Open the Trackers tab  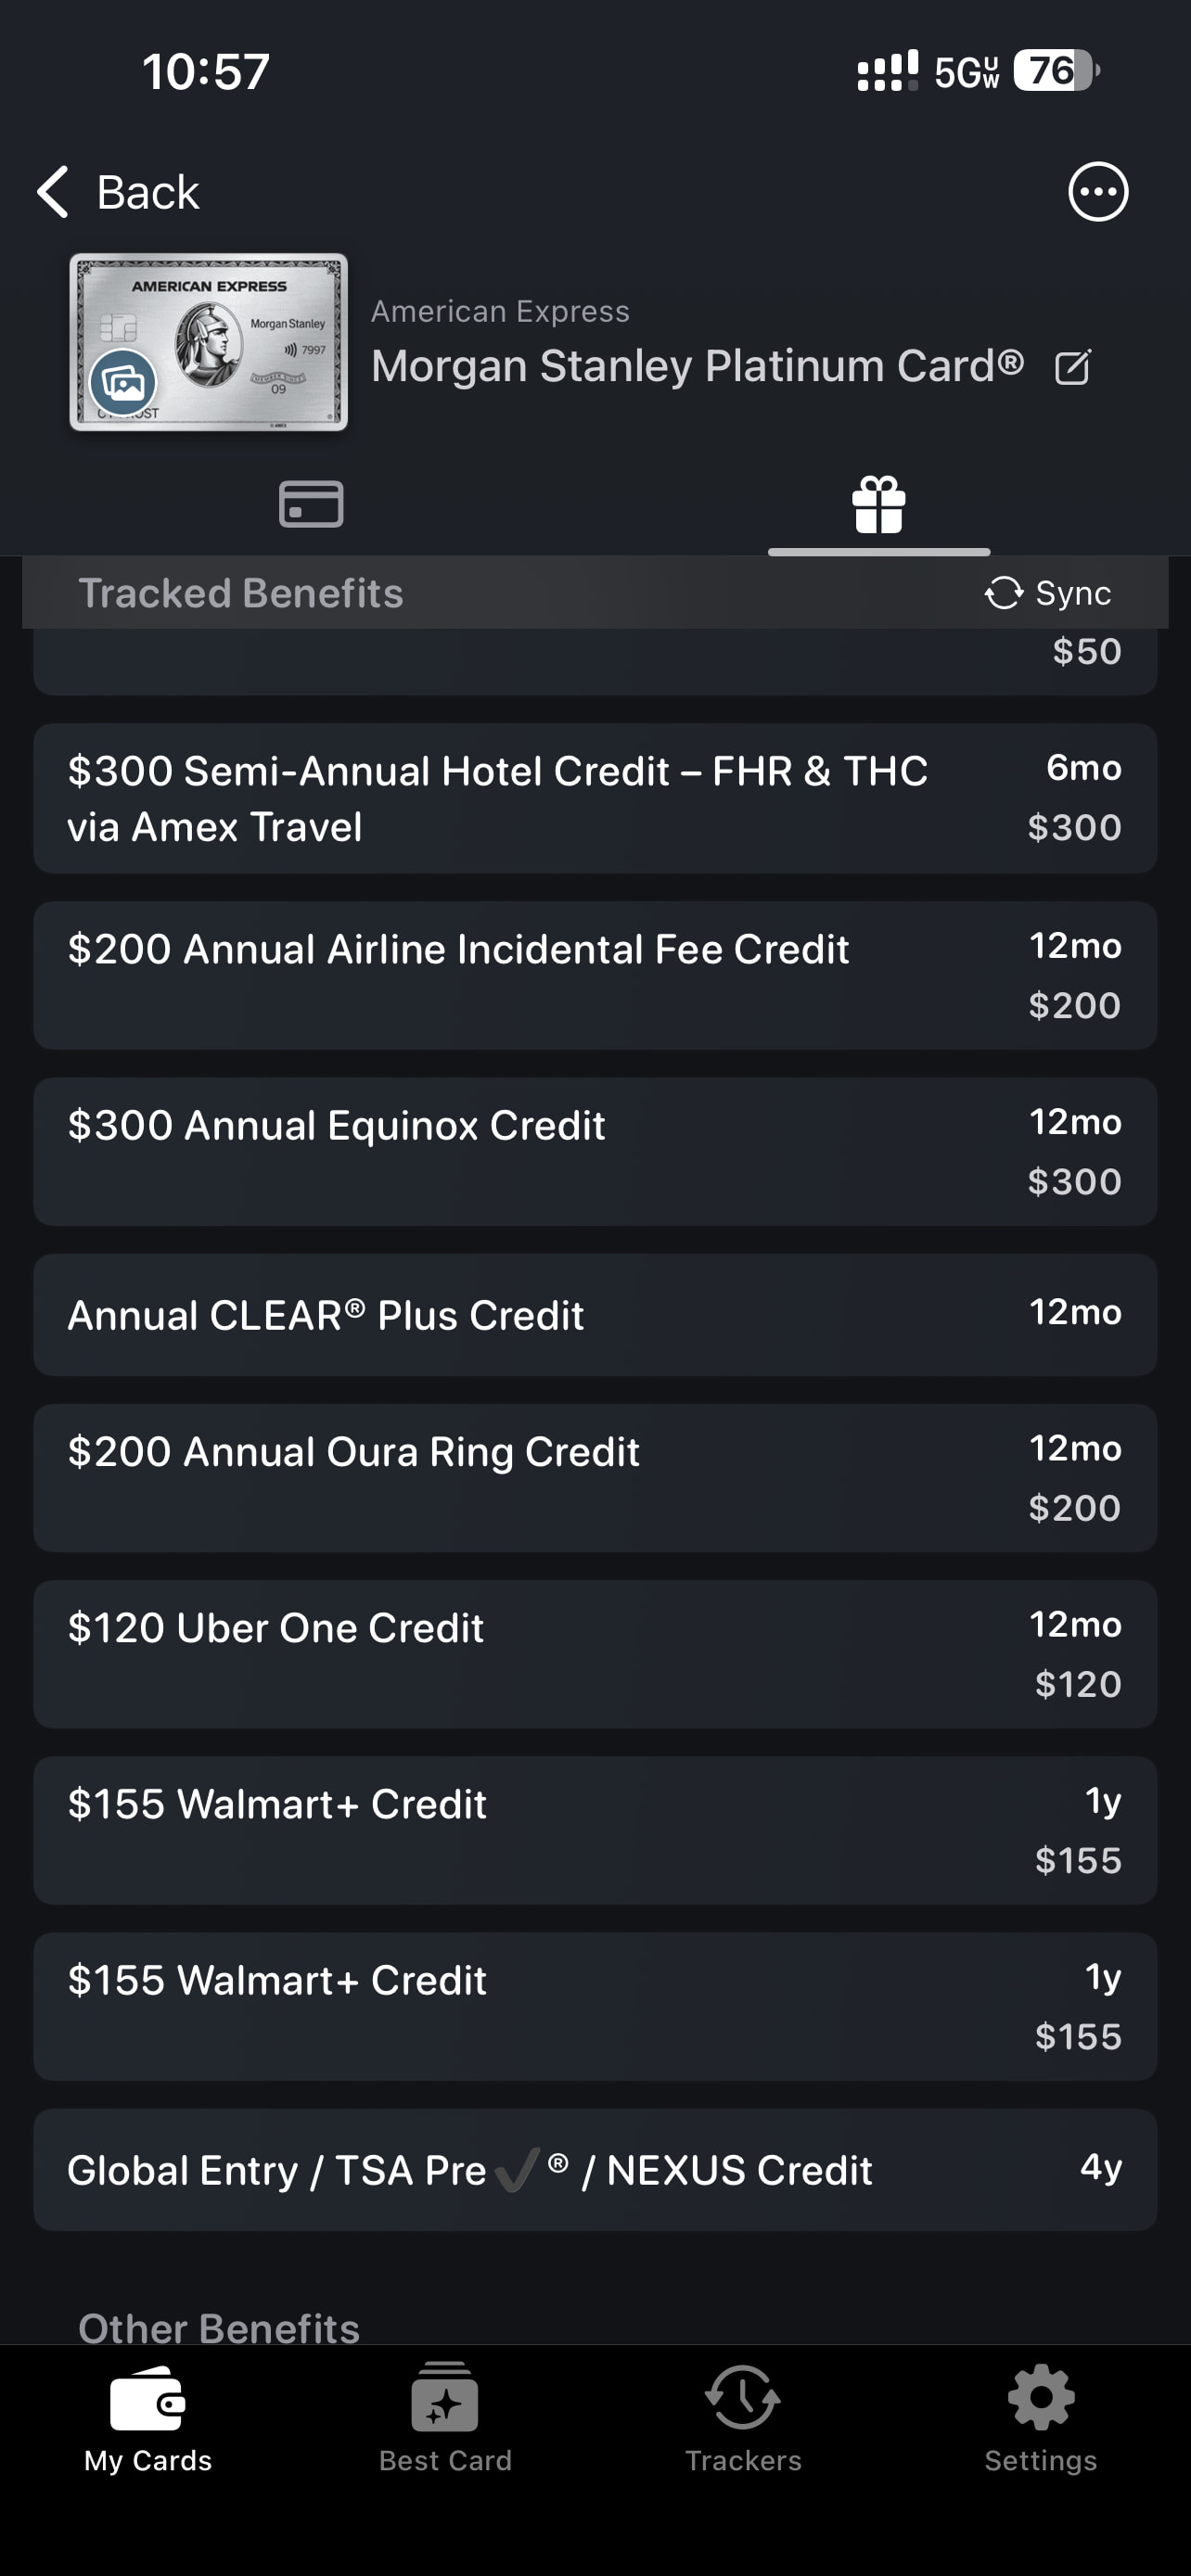742,2416
